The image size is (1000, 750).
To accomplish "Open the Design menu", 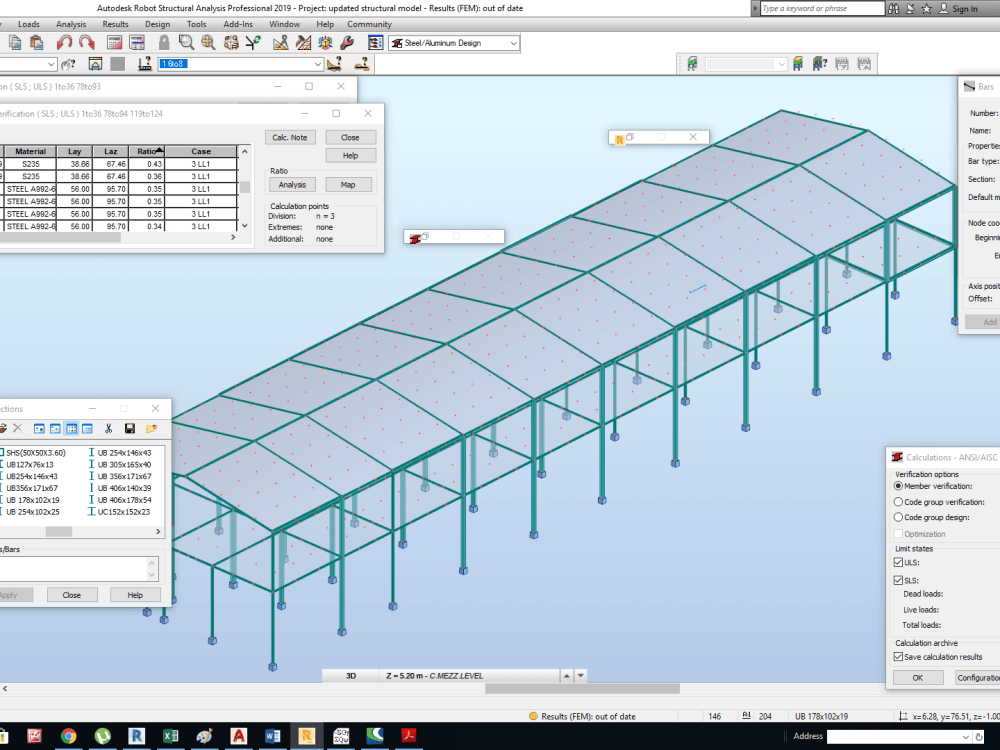I will (157, 24).
